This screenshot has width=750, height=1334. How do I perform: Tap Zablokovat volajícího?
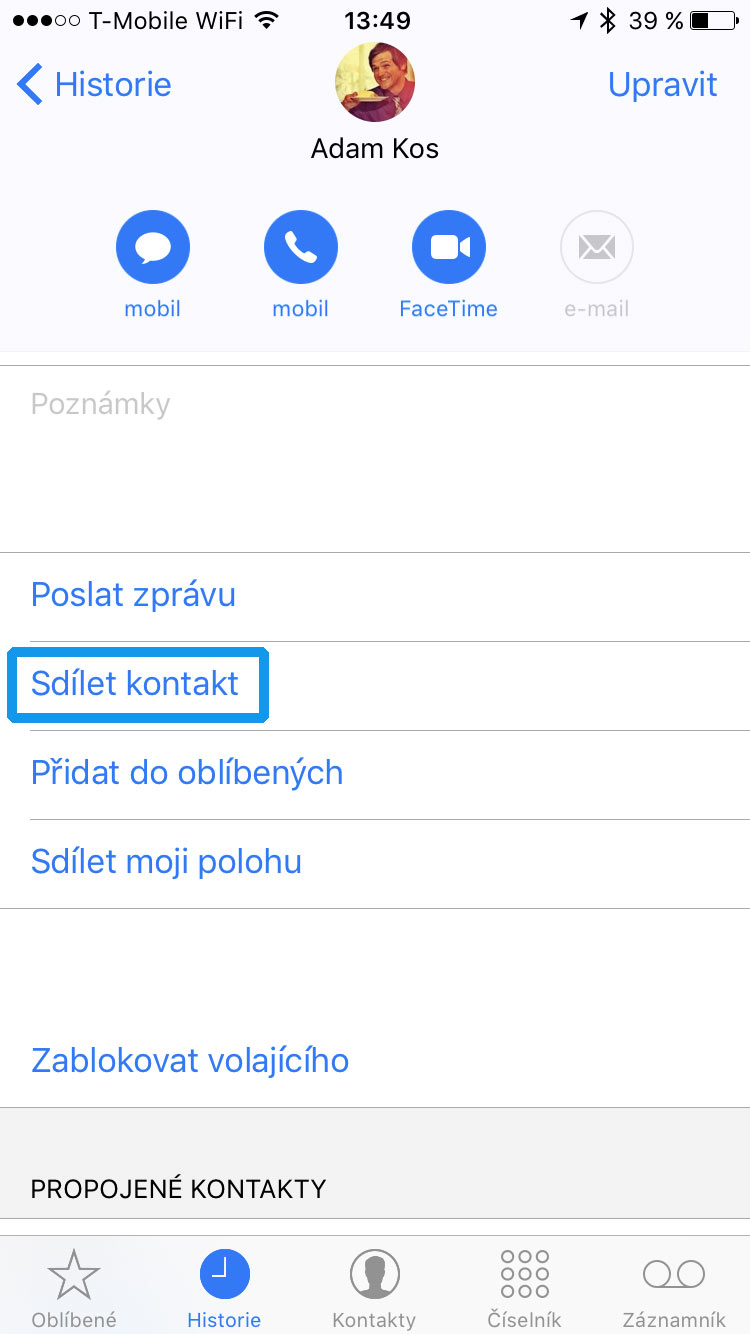point(190,1060)
